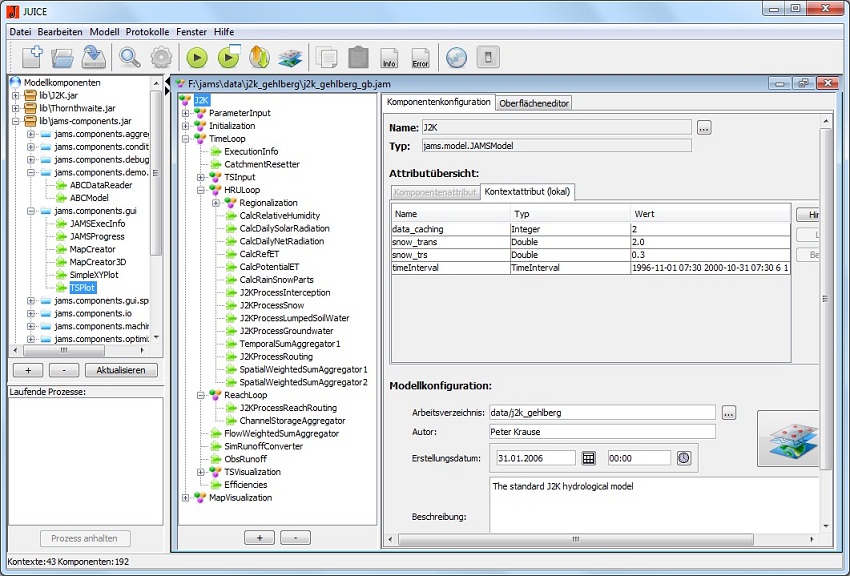Click the layered map toolbar icon

[x=291, y=57]
